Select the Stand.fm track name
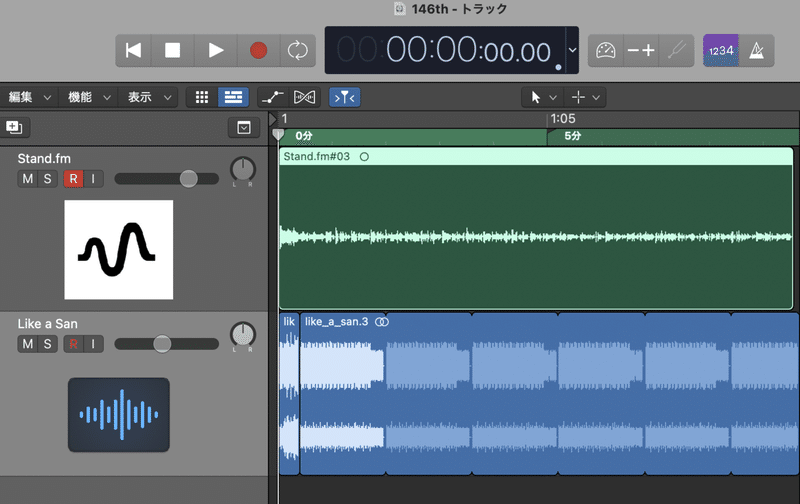 point(44,159)
